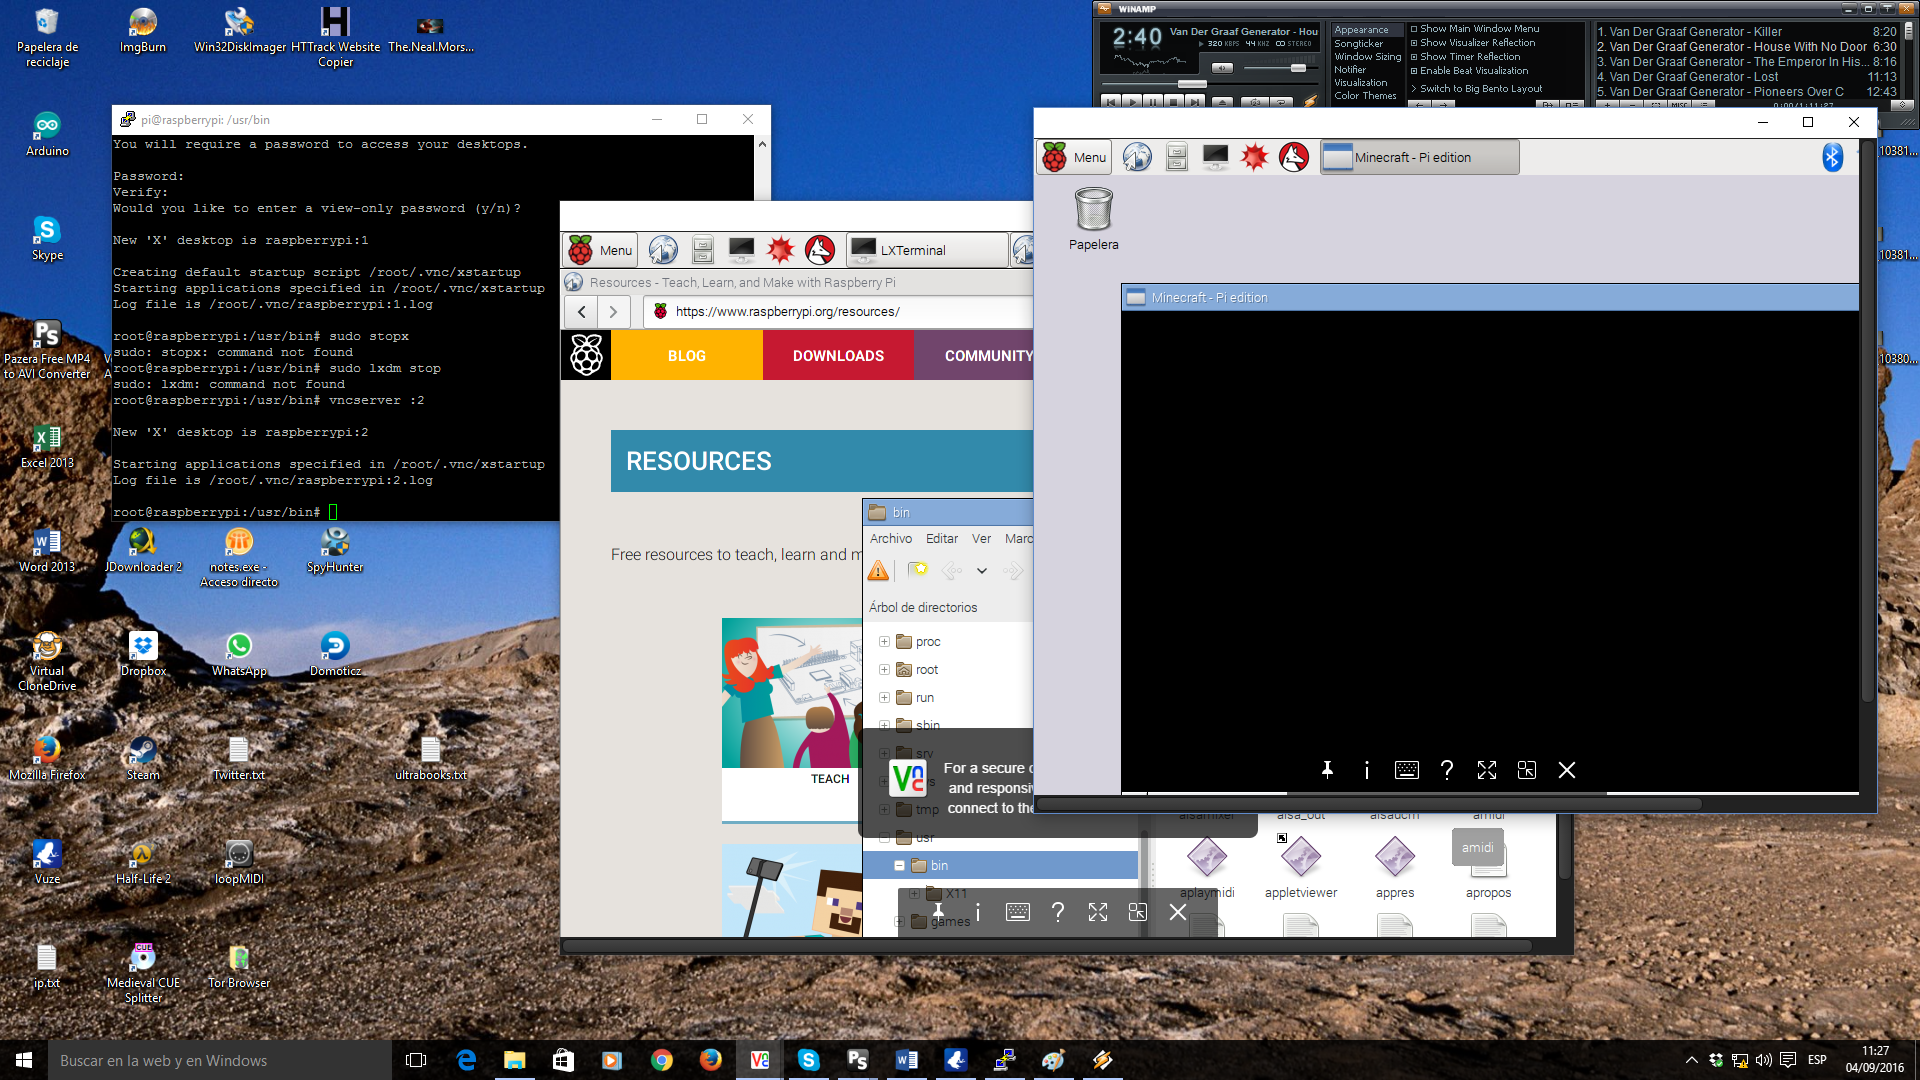Toggle repeat in Winamp player

pyautogui.click(x=1281, y=102)
